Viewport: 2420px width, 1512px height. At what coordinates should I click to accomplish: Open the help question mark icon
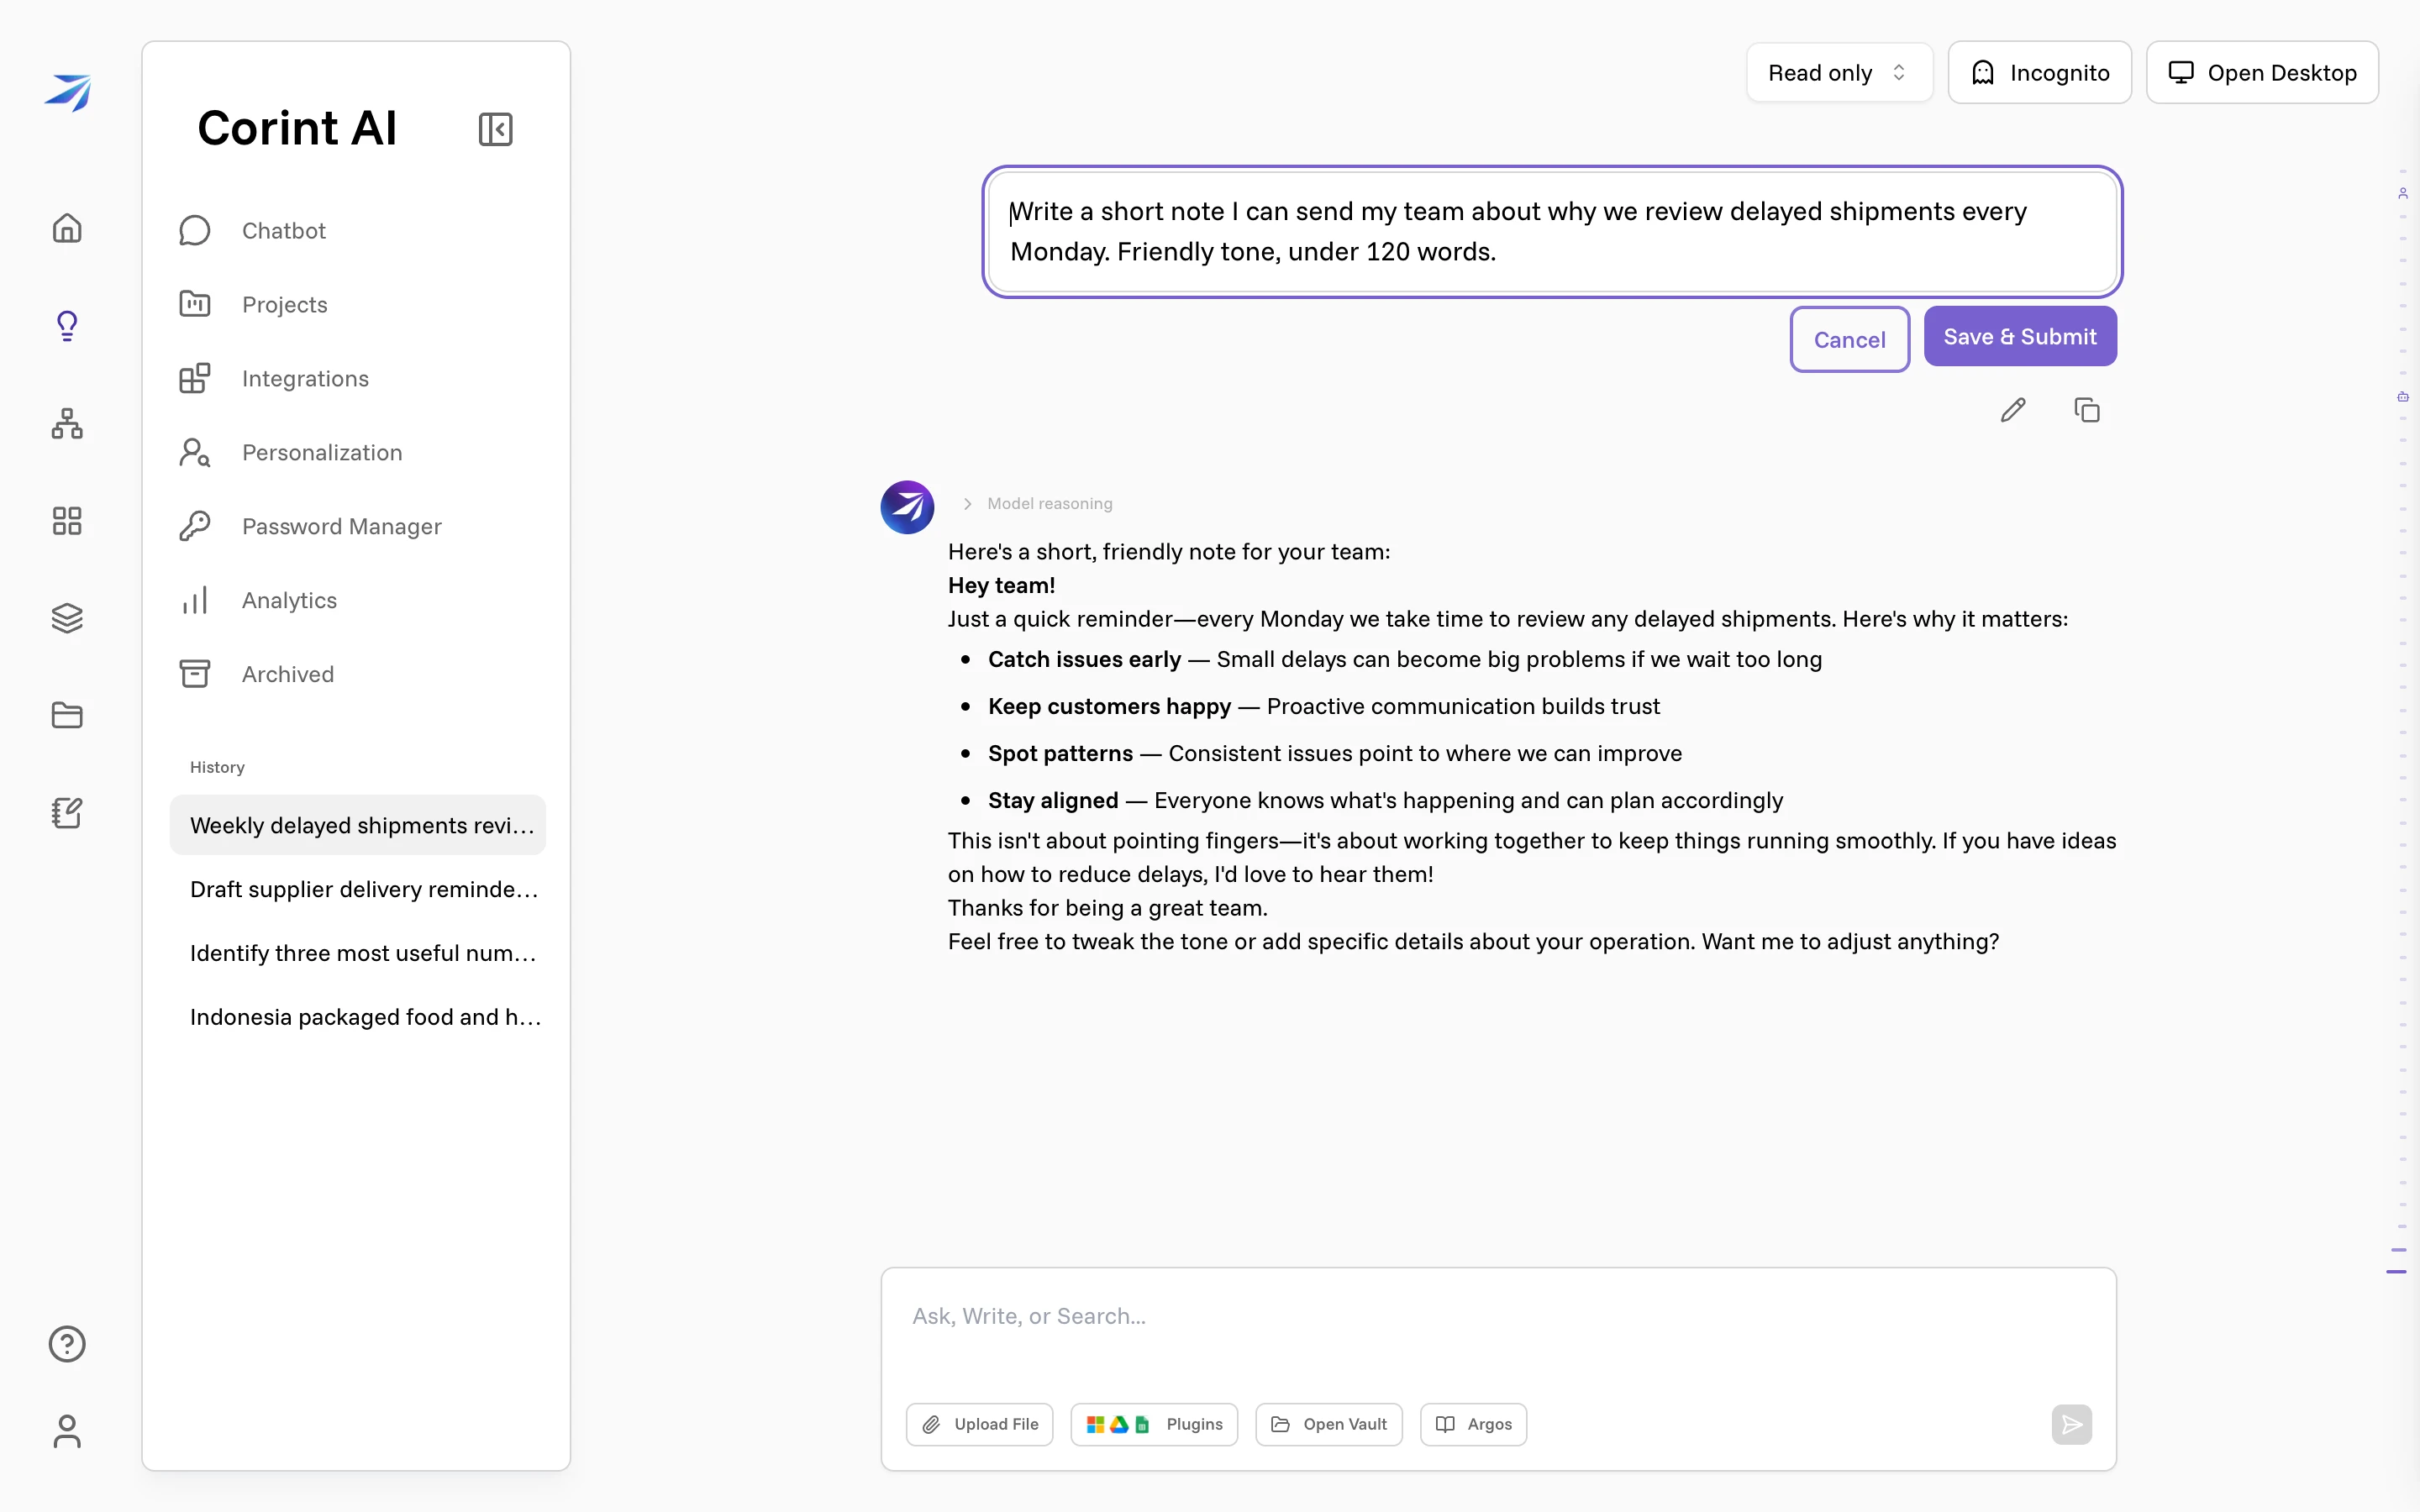click(x=67, y=1344)
